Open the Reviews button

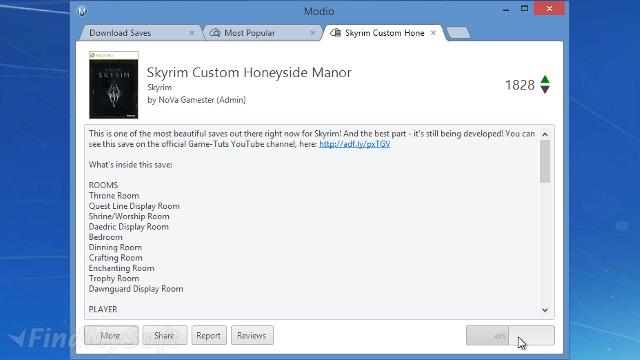(x=252, y=336)
